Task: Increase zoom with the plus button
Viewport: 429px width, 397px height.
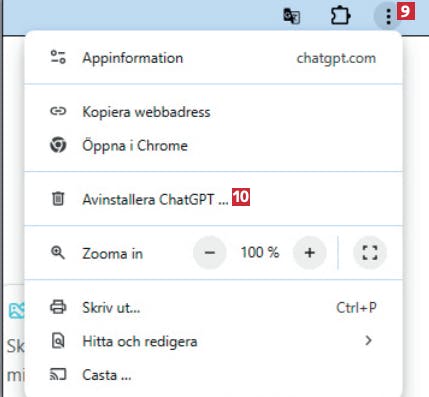Action: [x=310, y=253]
